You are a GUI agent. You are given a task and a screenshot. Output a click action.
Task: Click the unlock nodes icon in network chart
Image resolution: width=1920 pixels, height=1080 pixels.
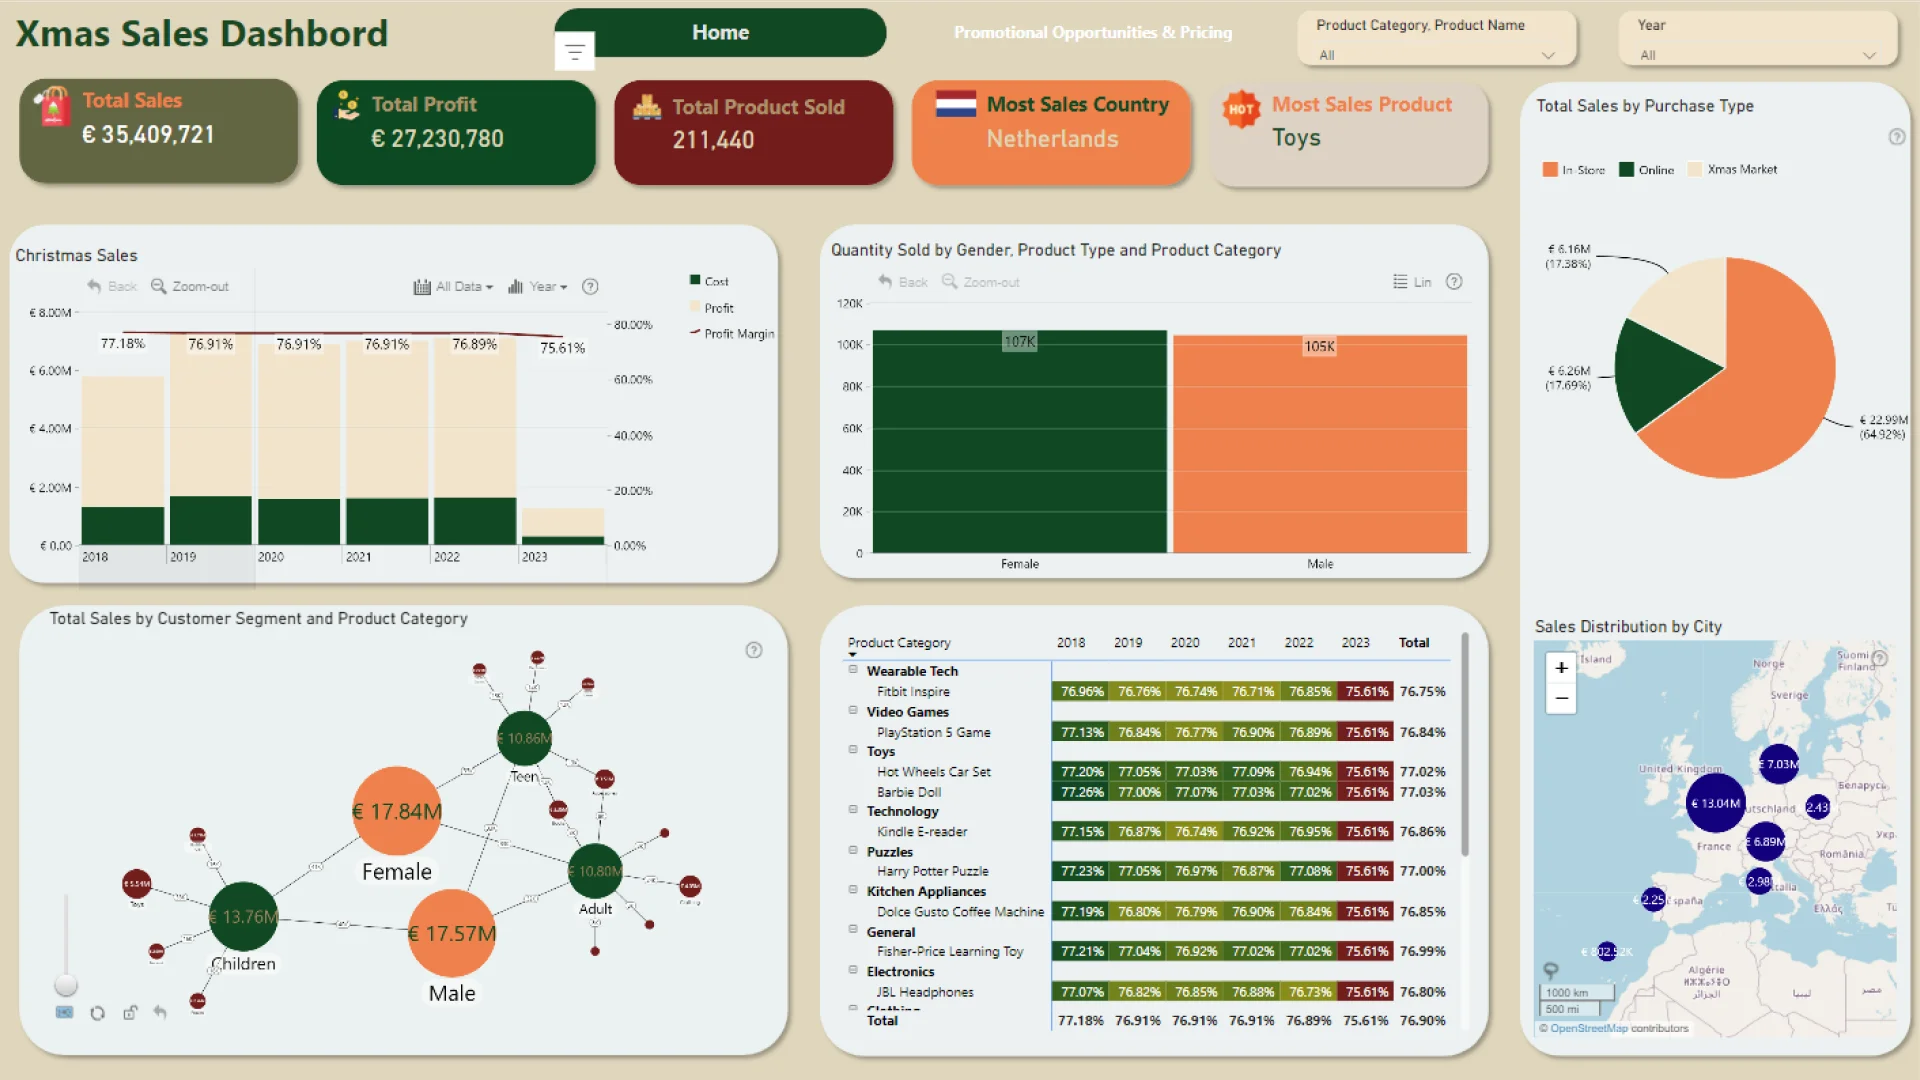pos(130,1013)
